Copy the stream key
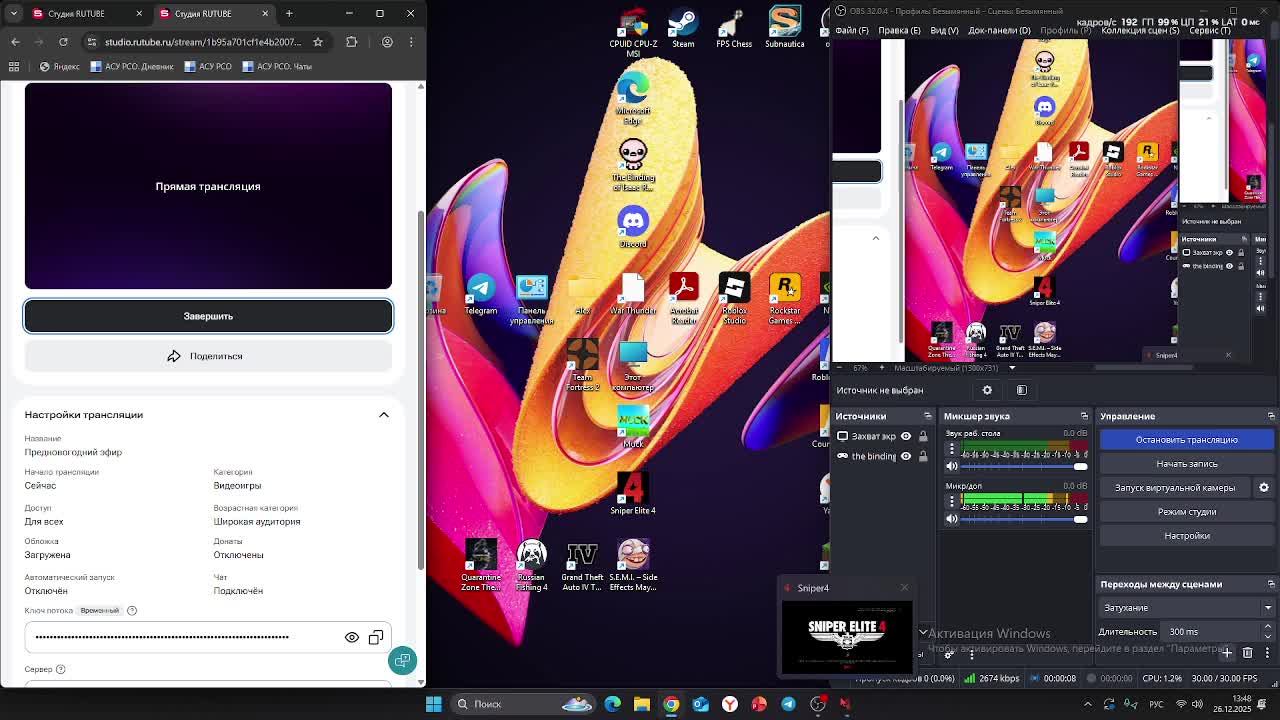Screen dimensions: 1280x720 (376, 637)
